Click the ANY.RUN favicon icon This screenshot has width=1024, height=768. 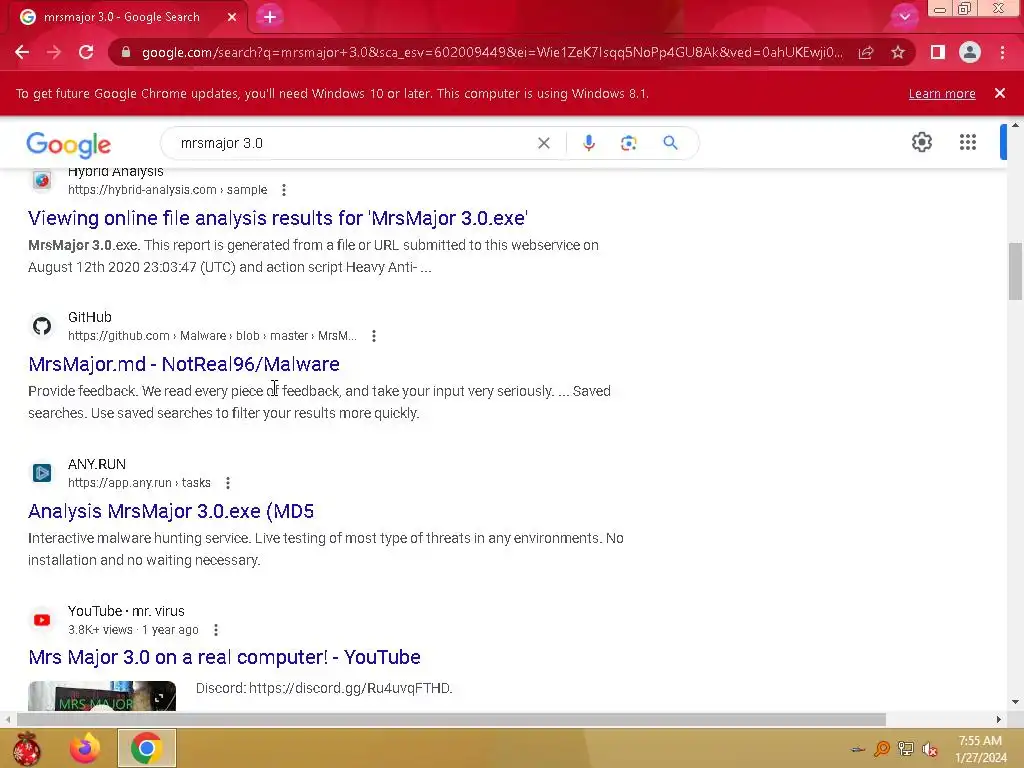(42, 473)
